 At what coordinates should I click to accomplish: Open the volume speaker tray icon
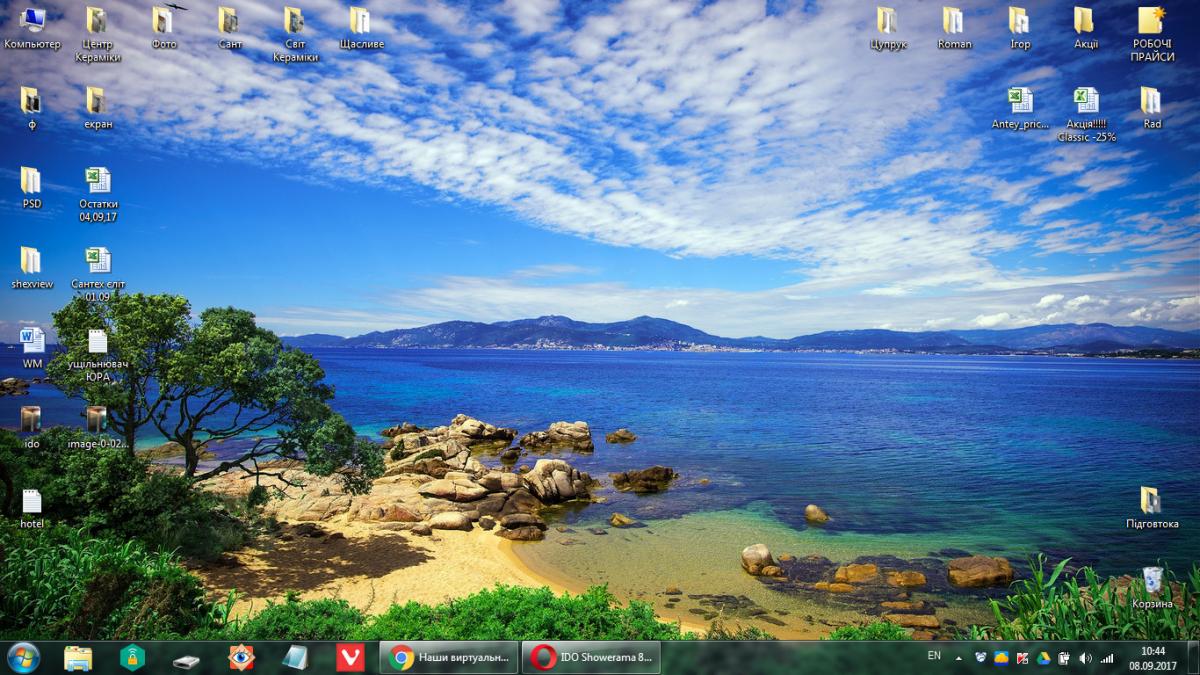point(1085,658)
